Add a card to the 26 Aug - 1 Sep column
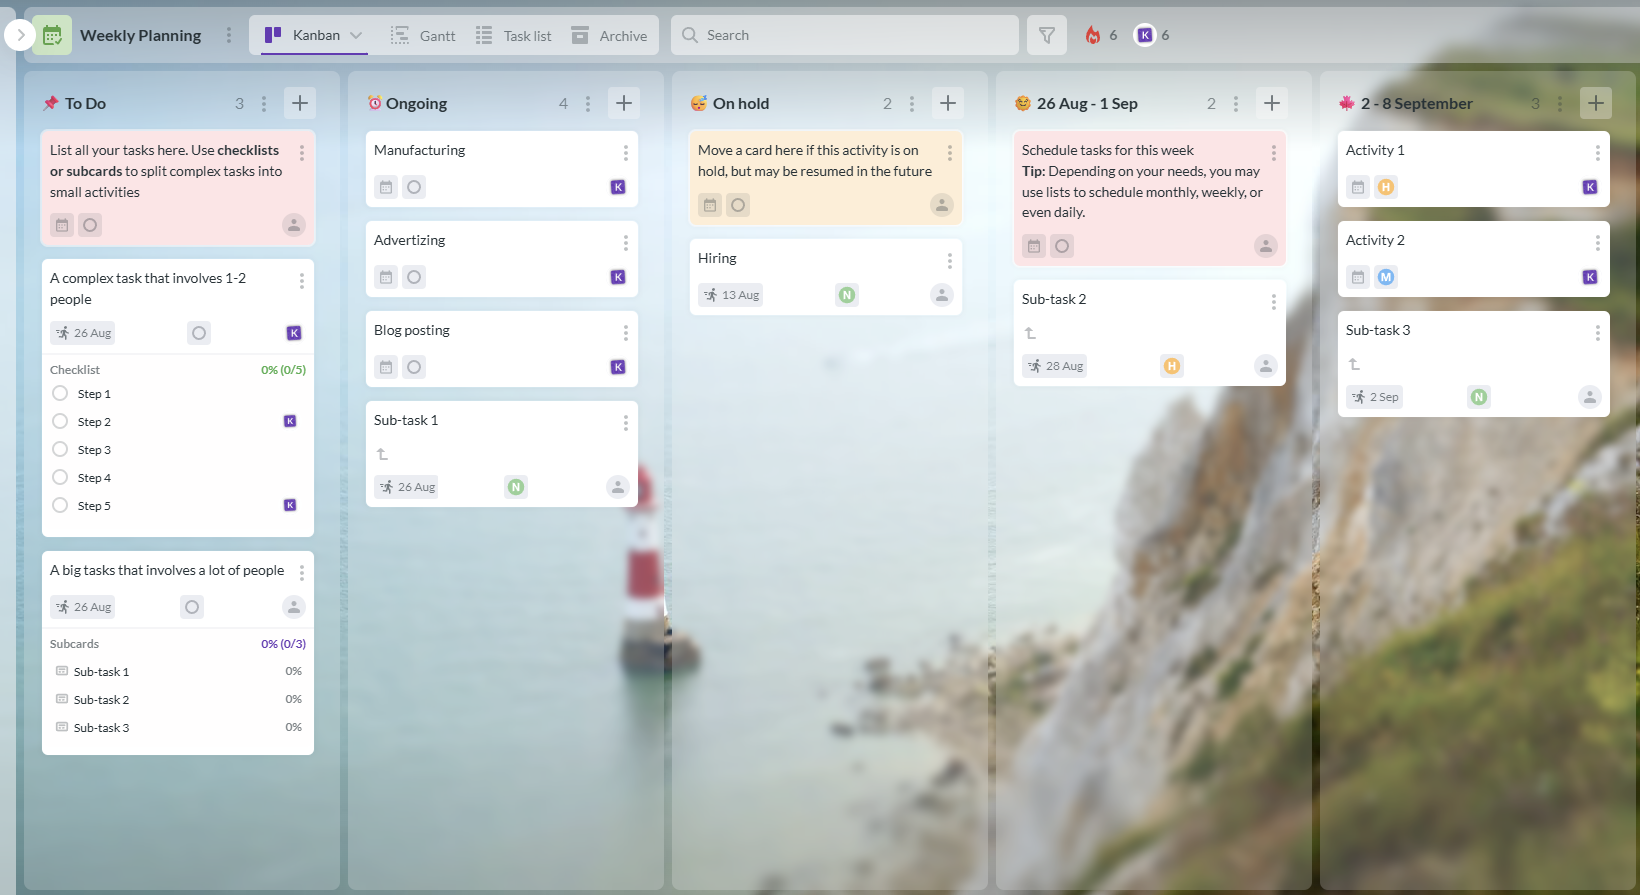The image size is (1640, 895). pos(1272,103)
